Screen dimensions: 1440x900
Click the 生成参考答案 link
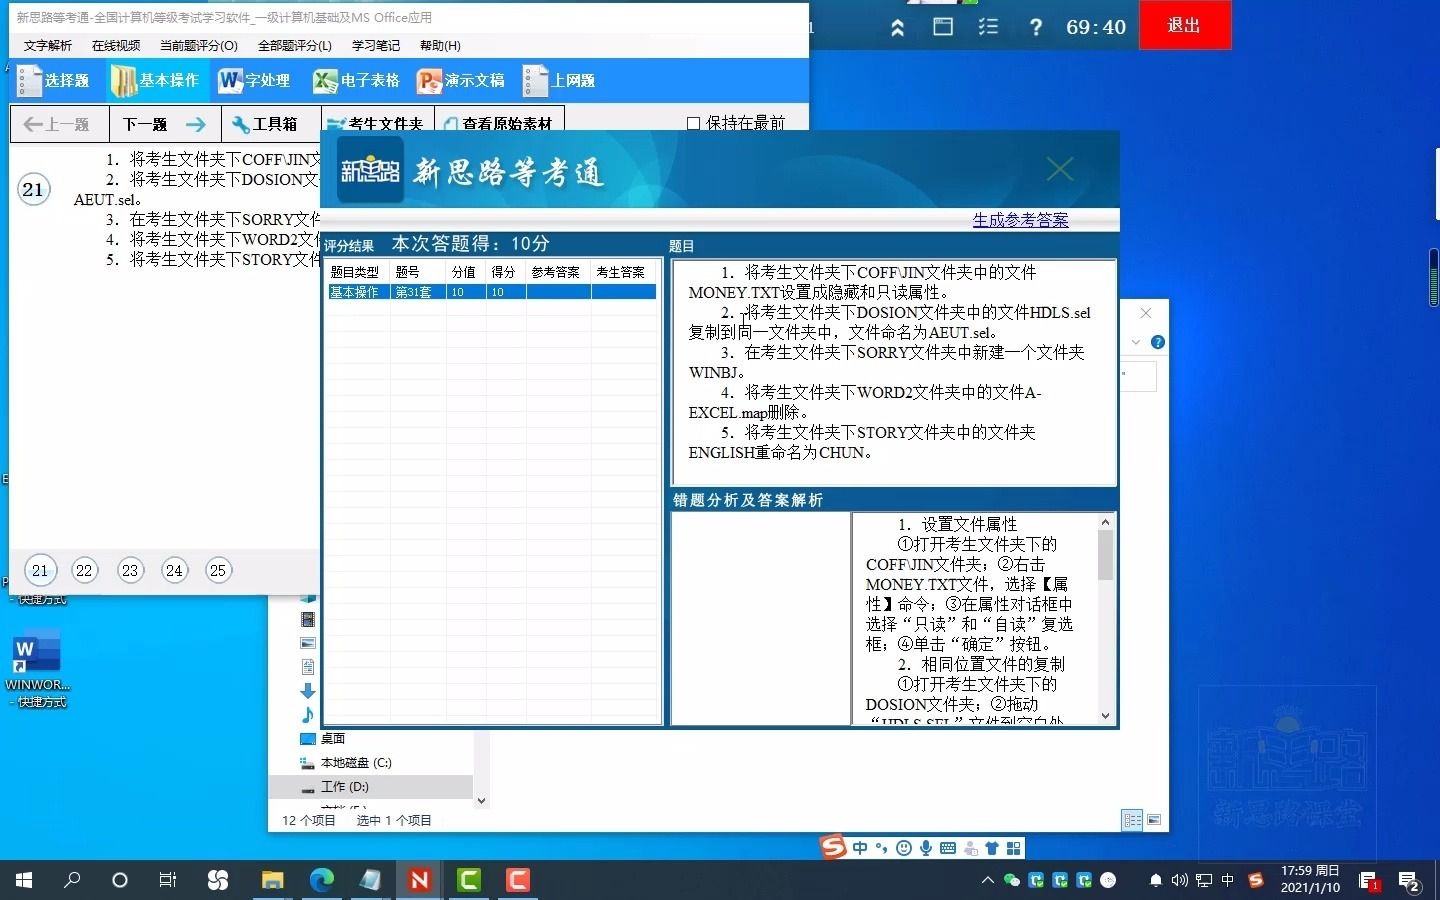(x=1021, y=220)
